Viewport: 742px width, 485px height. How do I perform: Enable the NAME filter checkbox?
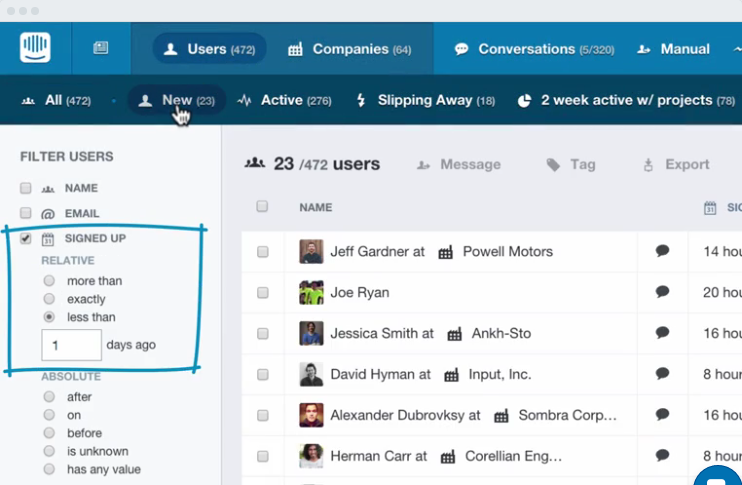coord(26,188)
